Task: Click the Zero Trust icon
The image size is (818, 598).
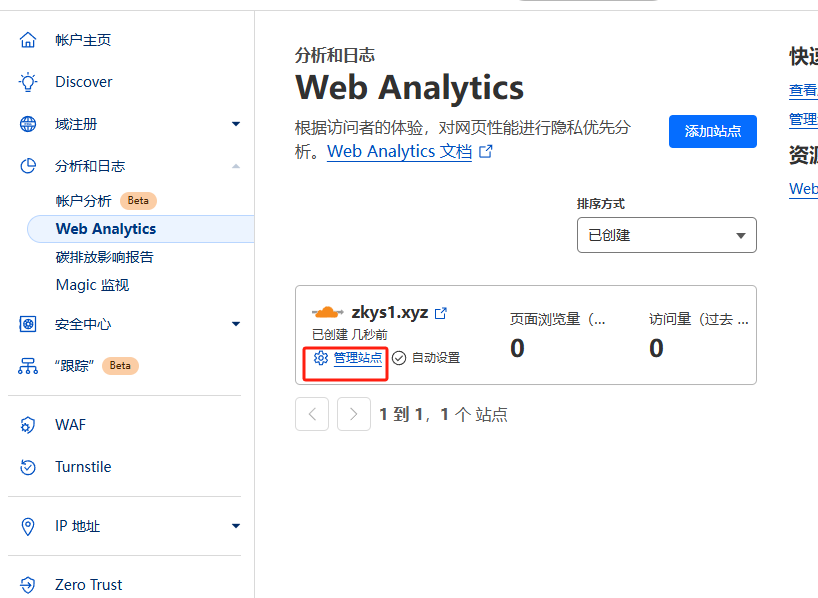Action: (x=28, y=585)
